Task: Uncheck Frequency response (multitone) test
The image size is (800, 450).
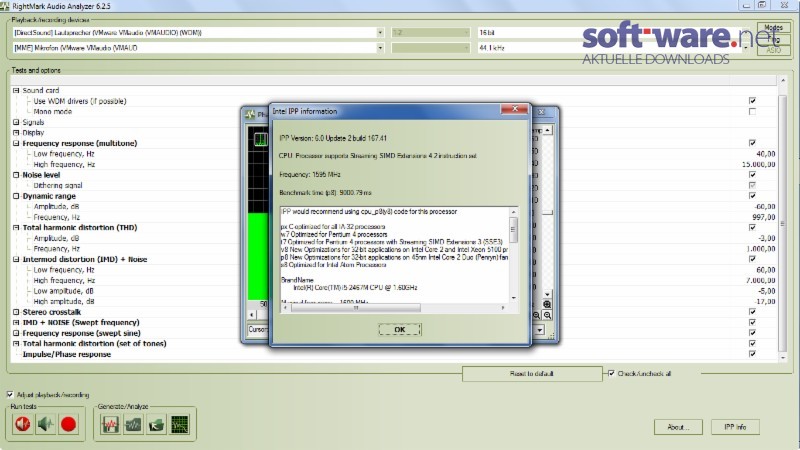Action: tap(752, 143)
